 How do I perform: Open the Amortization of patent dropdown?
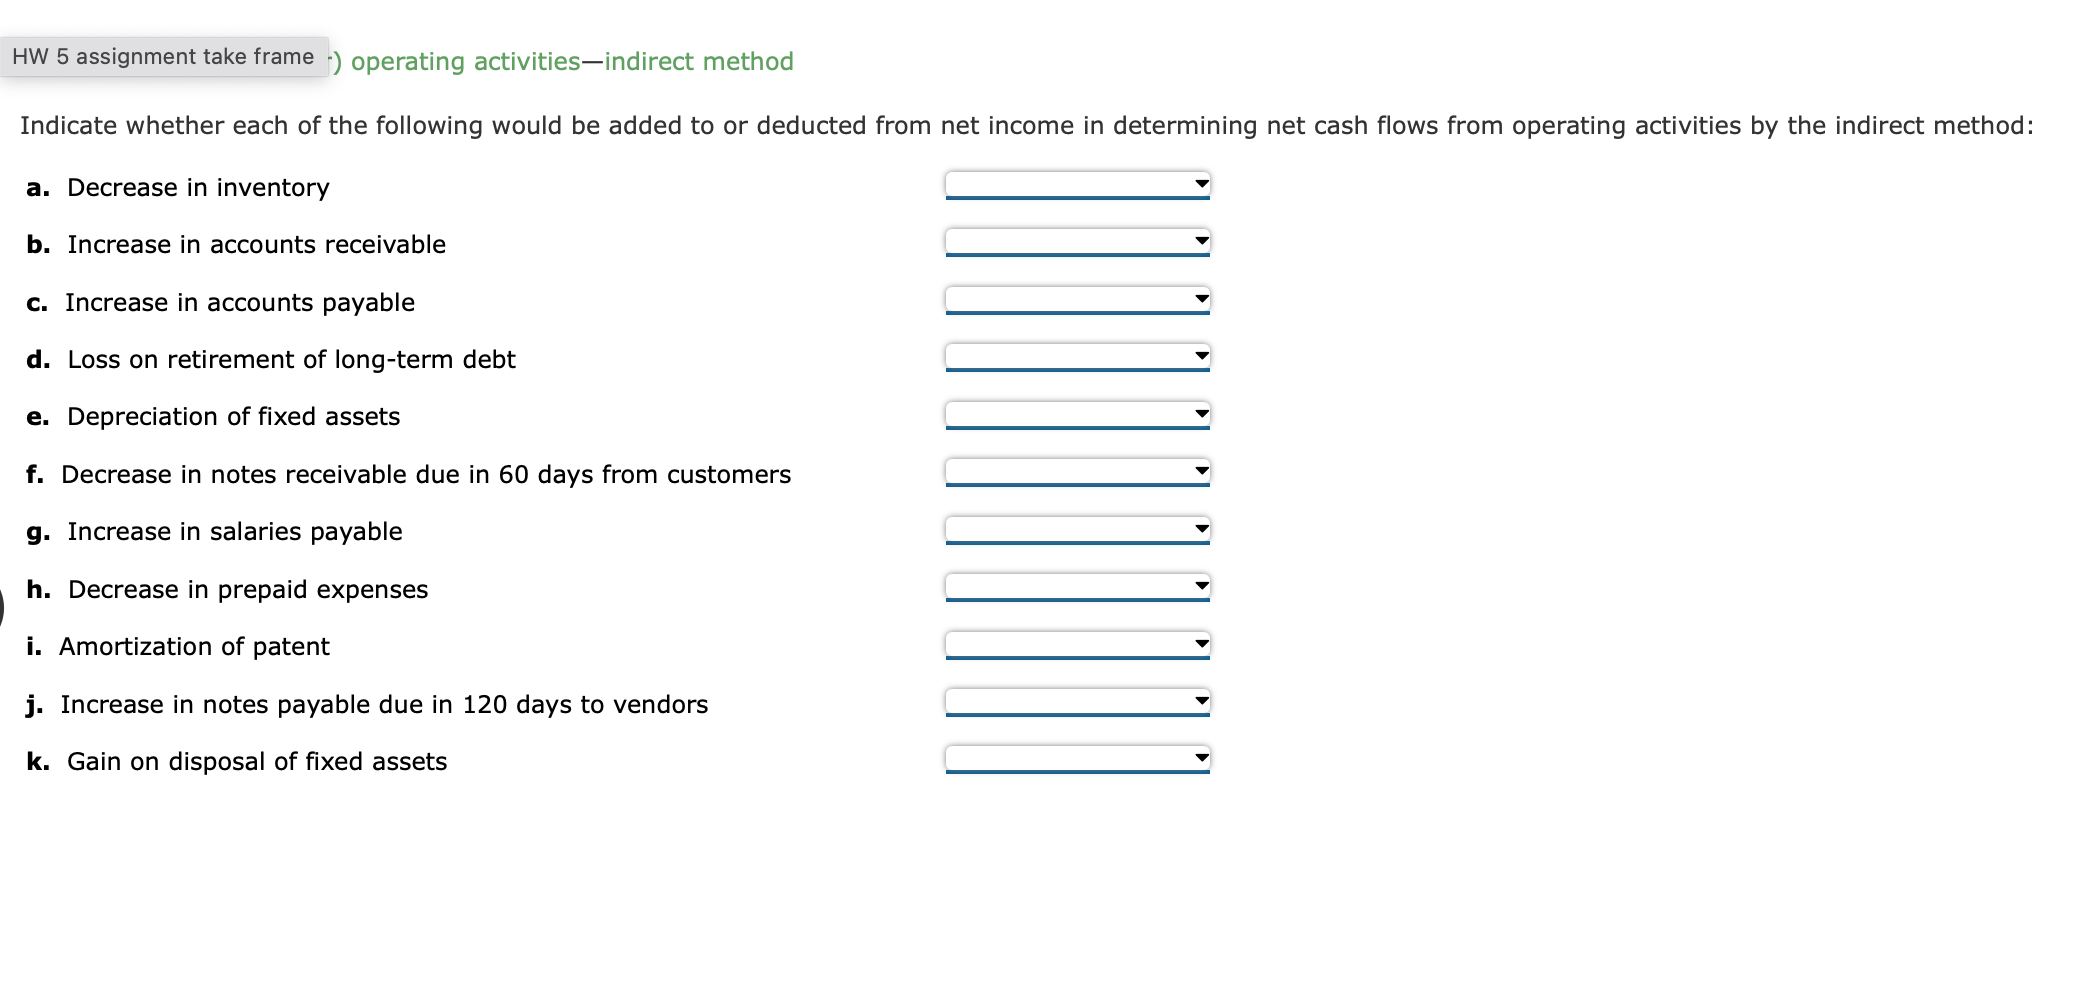[1075, 643]
